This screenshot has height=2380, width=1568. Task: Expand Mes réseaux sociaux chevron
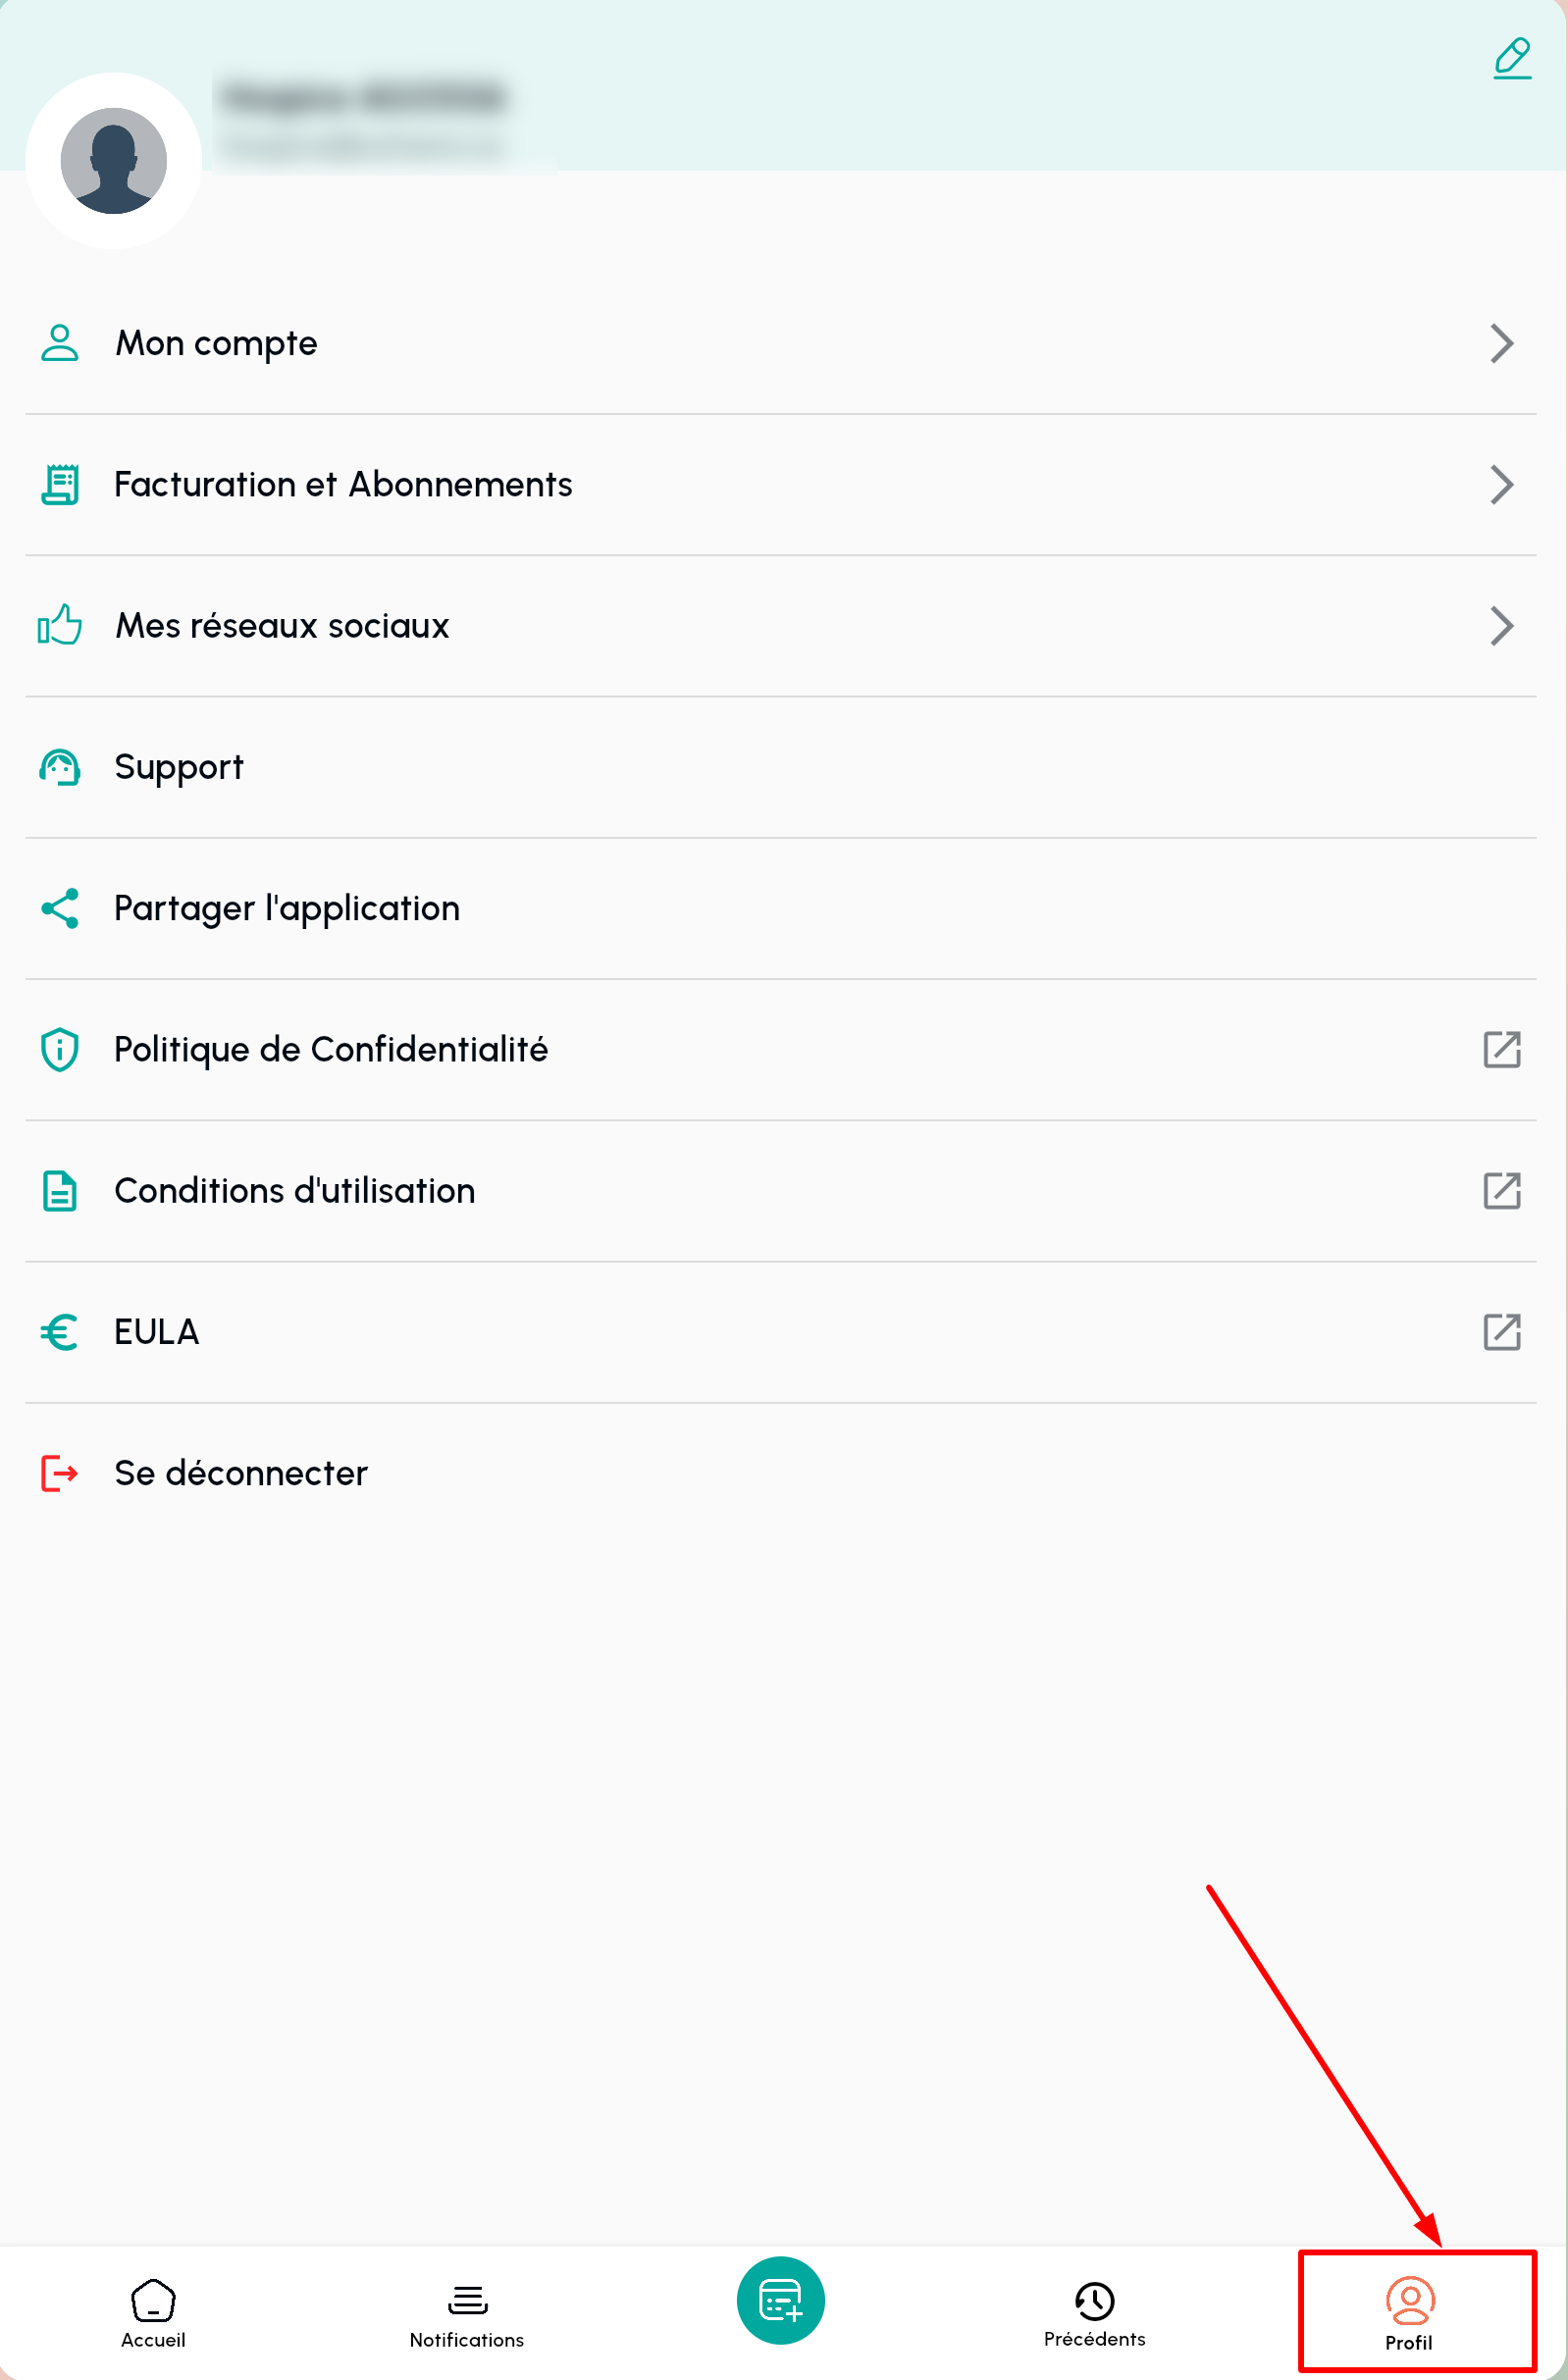pyautogui.click(x=1500, y=626)
